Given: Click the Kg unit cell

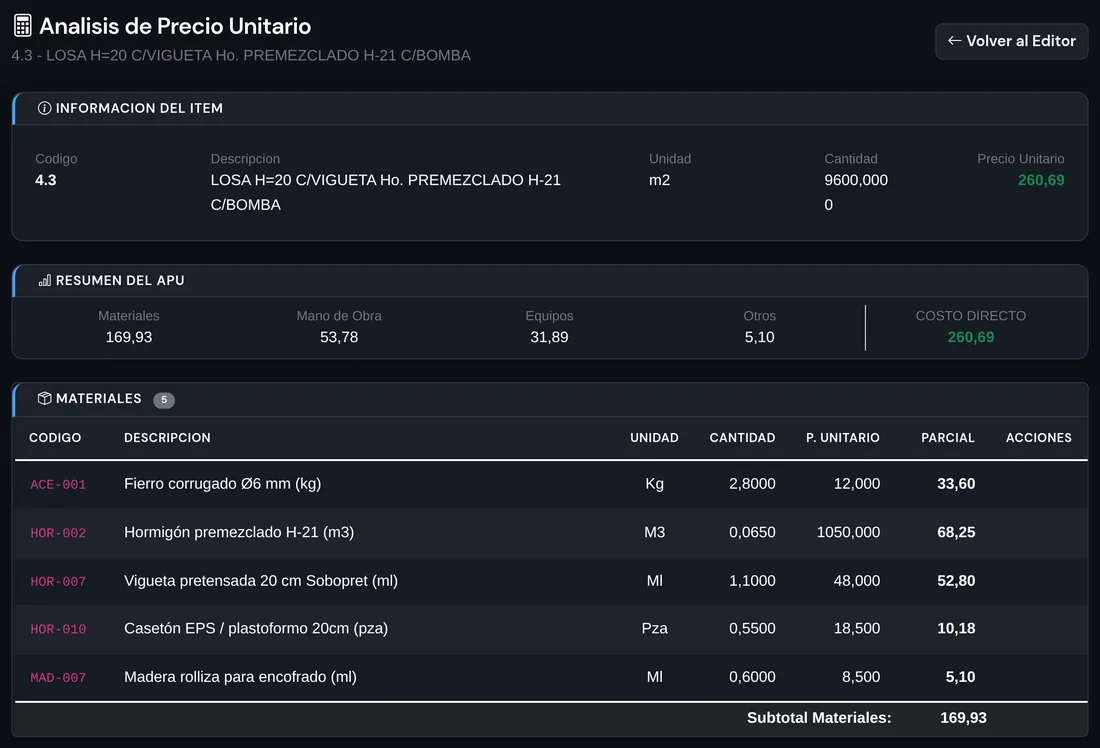Looking at the screenshot, I should [x=655, y=483].
